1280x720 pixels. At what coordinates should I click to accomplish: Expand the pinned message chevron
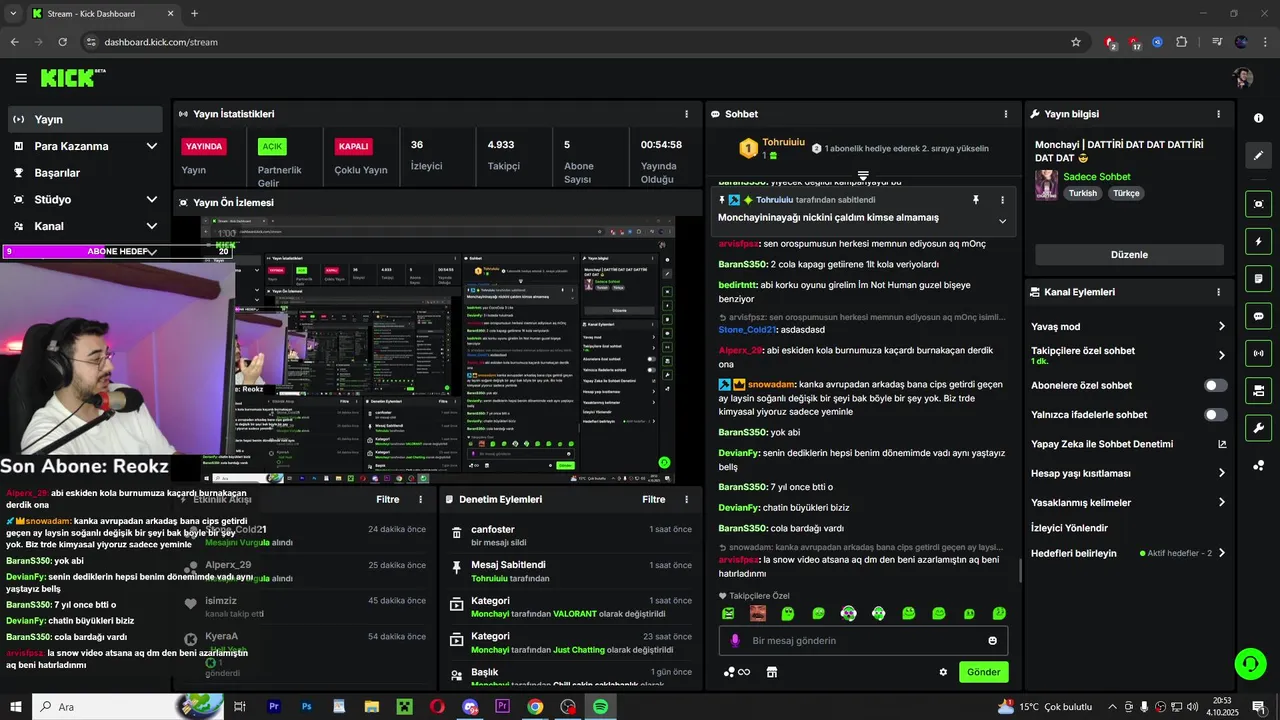pos(1002,221)
